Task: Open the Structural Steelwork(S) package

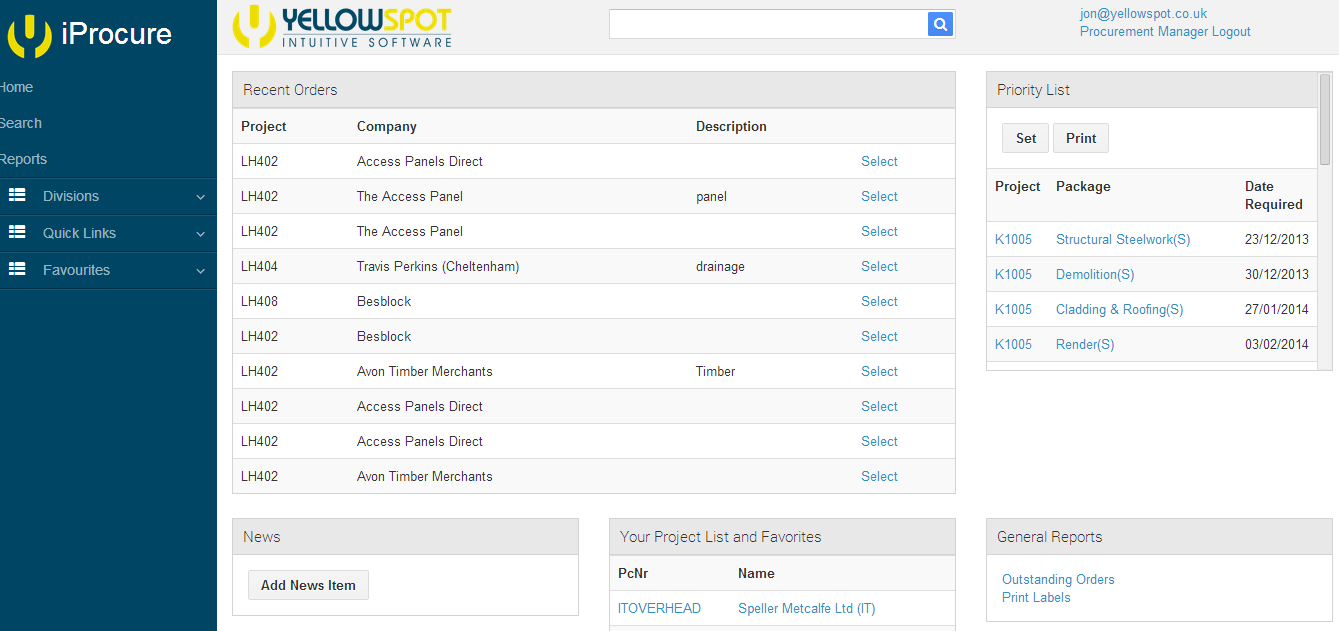Action: tap(1123, 239)
